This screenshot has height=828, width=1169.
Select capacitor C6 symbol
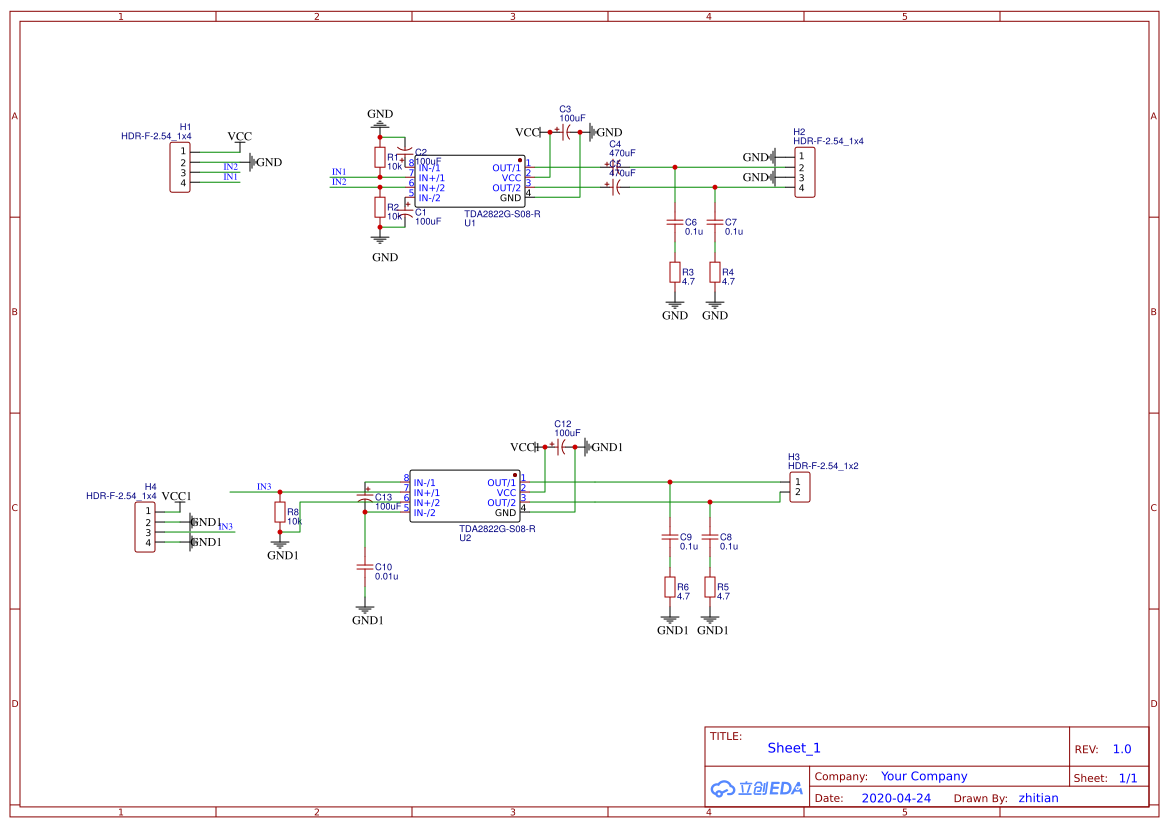coord(675,222)
